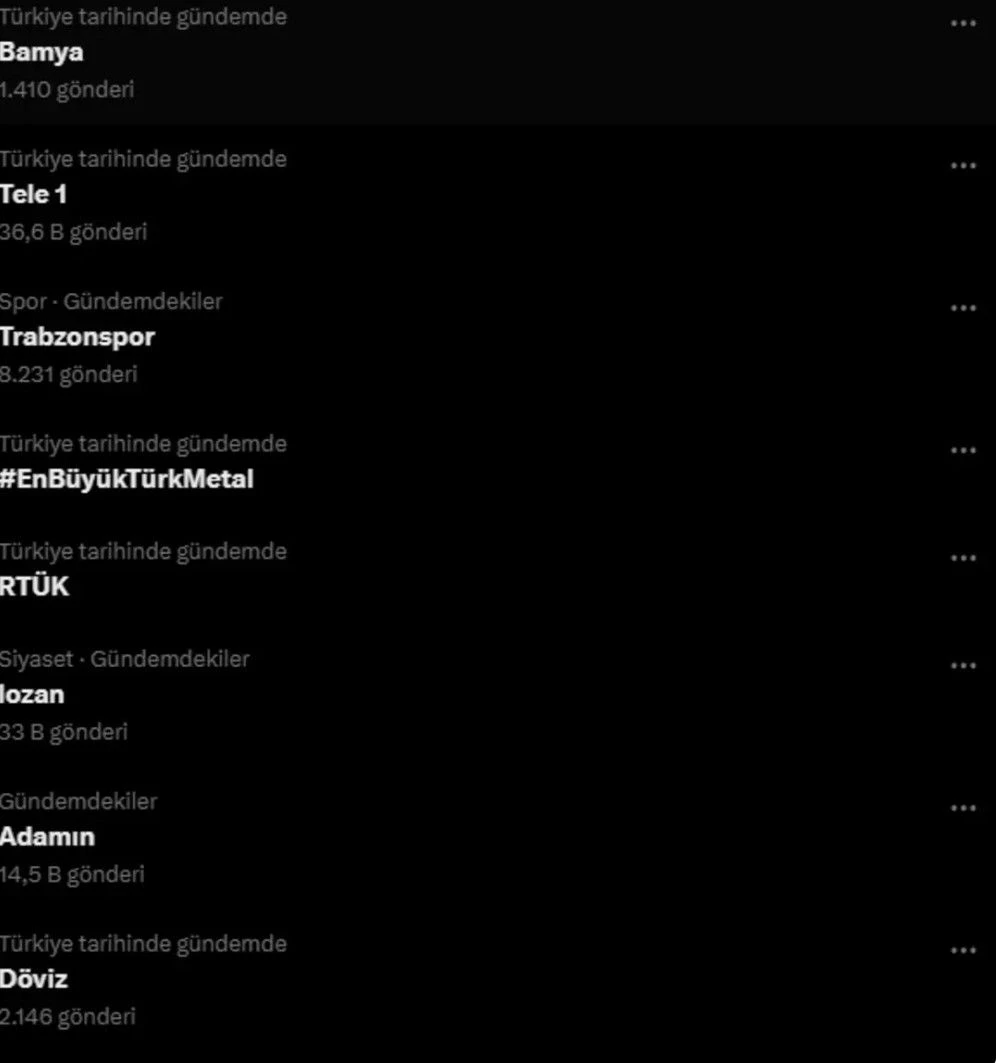Open the Bamya trending topic
The image size is (996, 1063).
(x=41, y=53)
